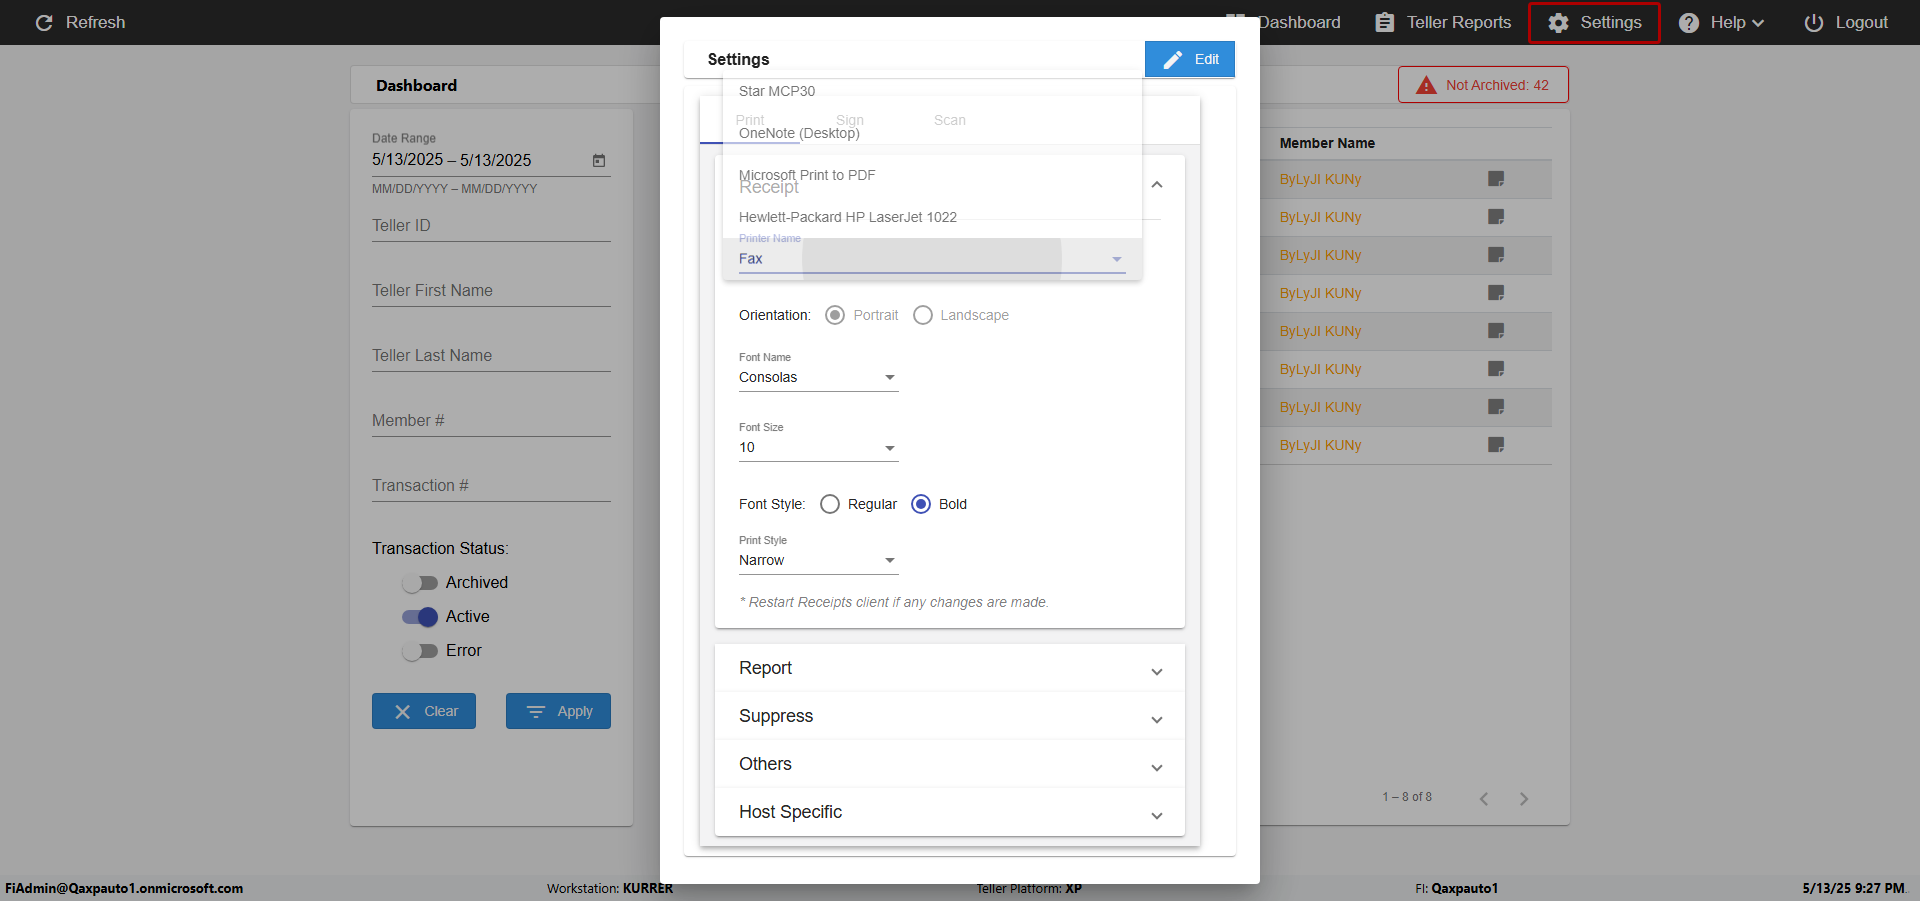This screenshot has height=901, width=1920.
Task: Expand the Suppress section
Action: tap(950, 716)
